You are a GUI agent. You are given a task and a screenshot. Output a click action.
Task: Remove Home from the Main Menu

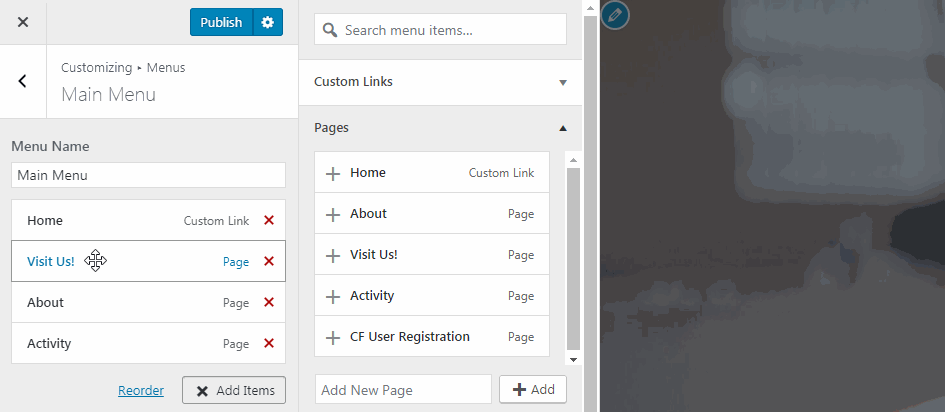pyautogui.click(x=268, y=221)
